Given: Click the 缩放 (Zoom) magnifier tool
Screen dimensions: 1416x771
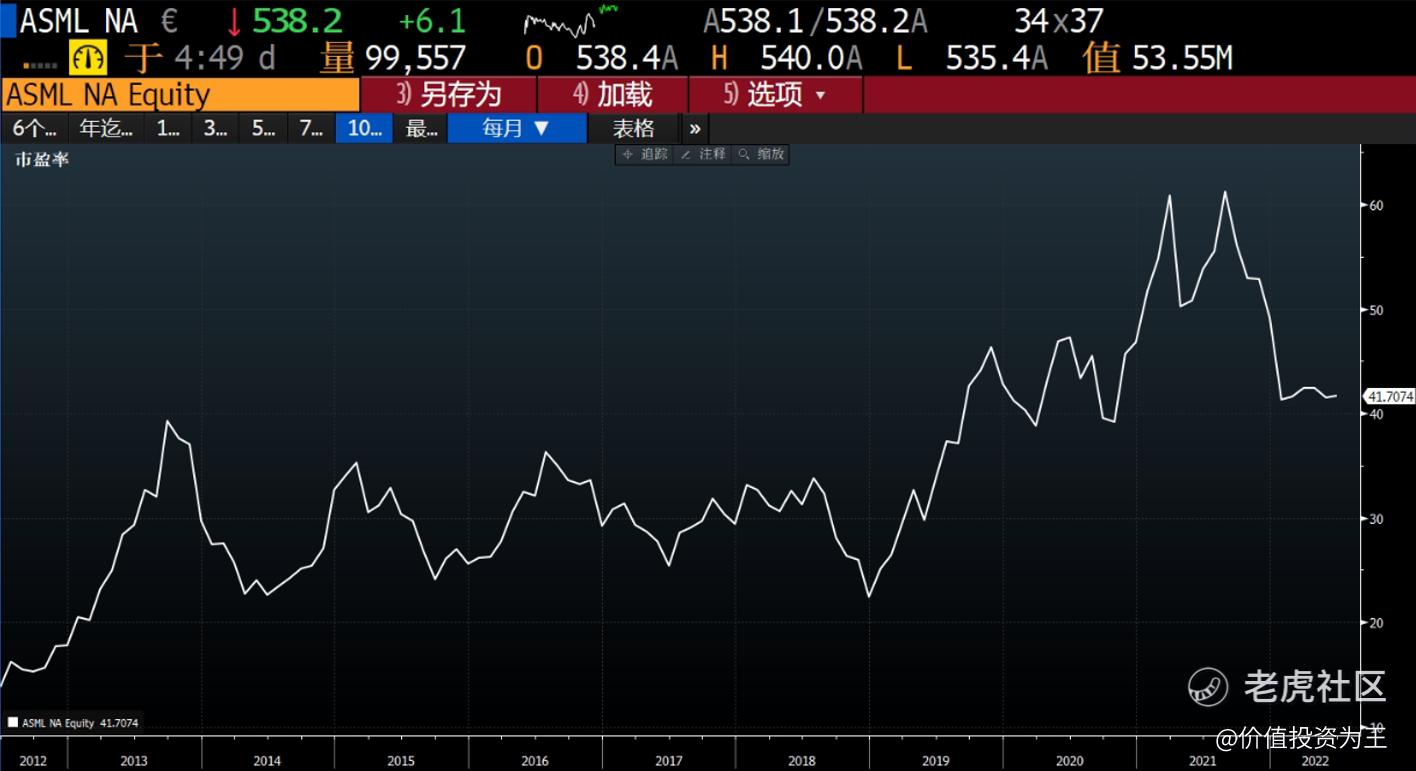Looking at the screenshot, I should coord(761,154).
